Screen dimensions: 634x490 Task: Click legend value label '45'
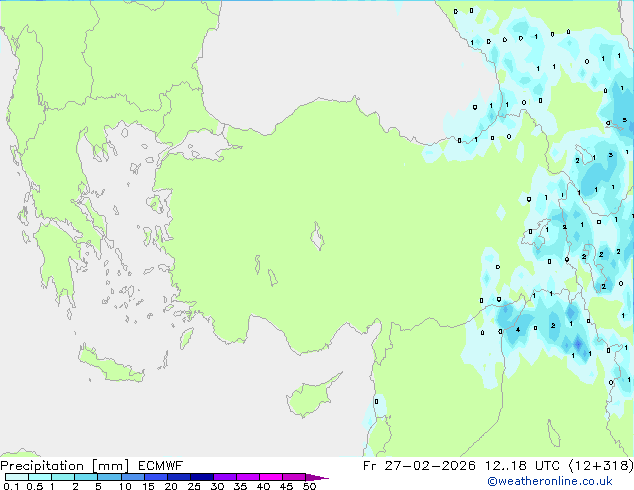286,486
